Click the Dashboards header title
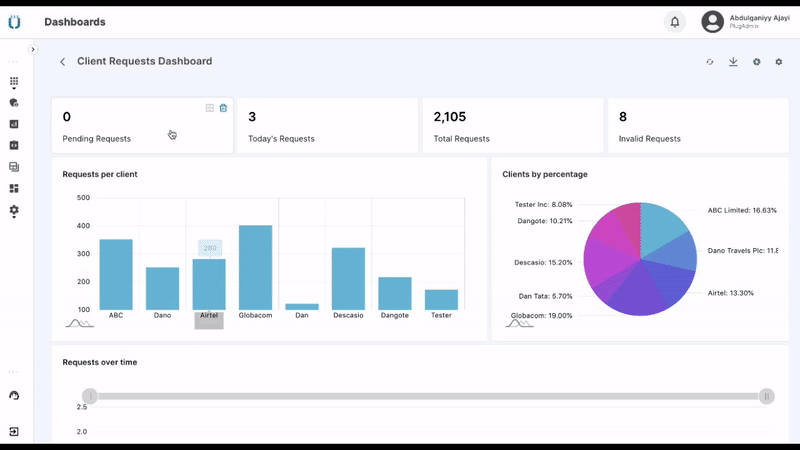Viewport: 800px width, 450px height. click(x=75, y=22)
